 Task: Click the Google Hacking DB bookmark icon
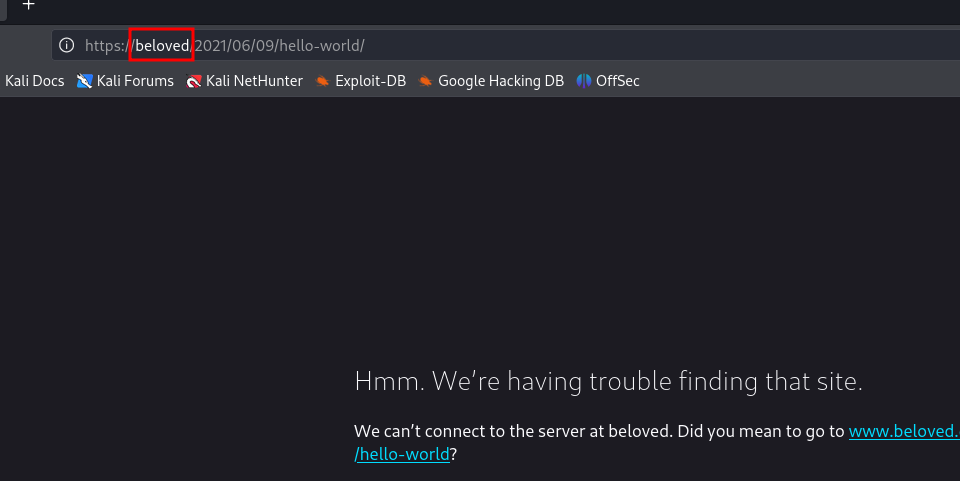[426, 81]
